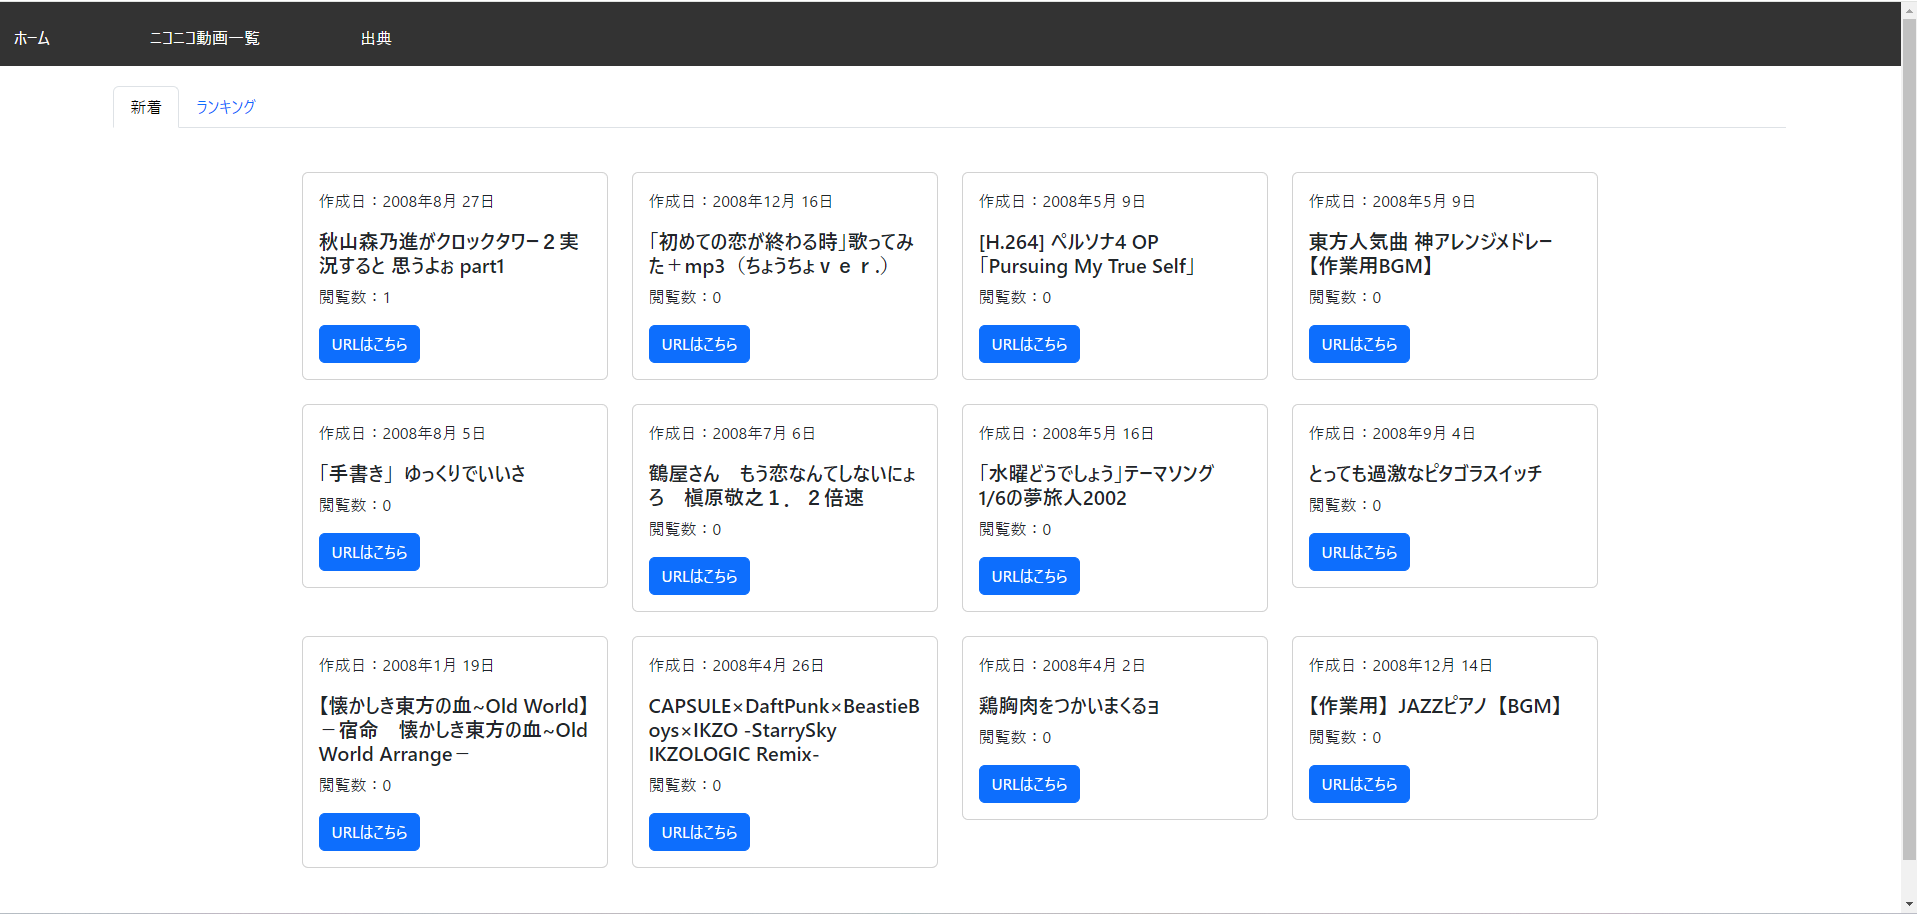Click URLはこちら for 鶏胸肉をつかいまくるョ

[x=1028, y=783]
